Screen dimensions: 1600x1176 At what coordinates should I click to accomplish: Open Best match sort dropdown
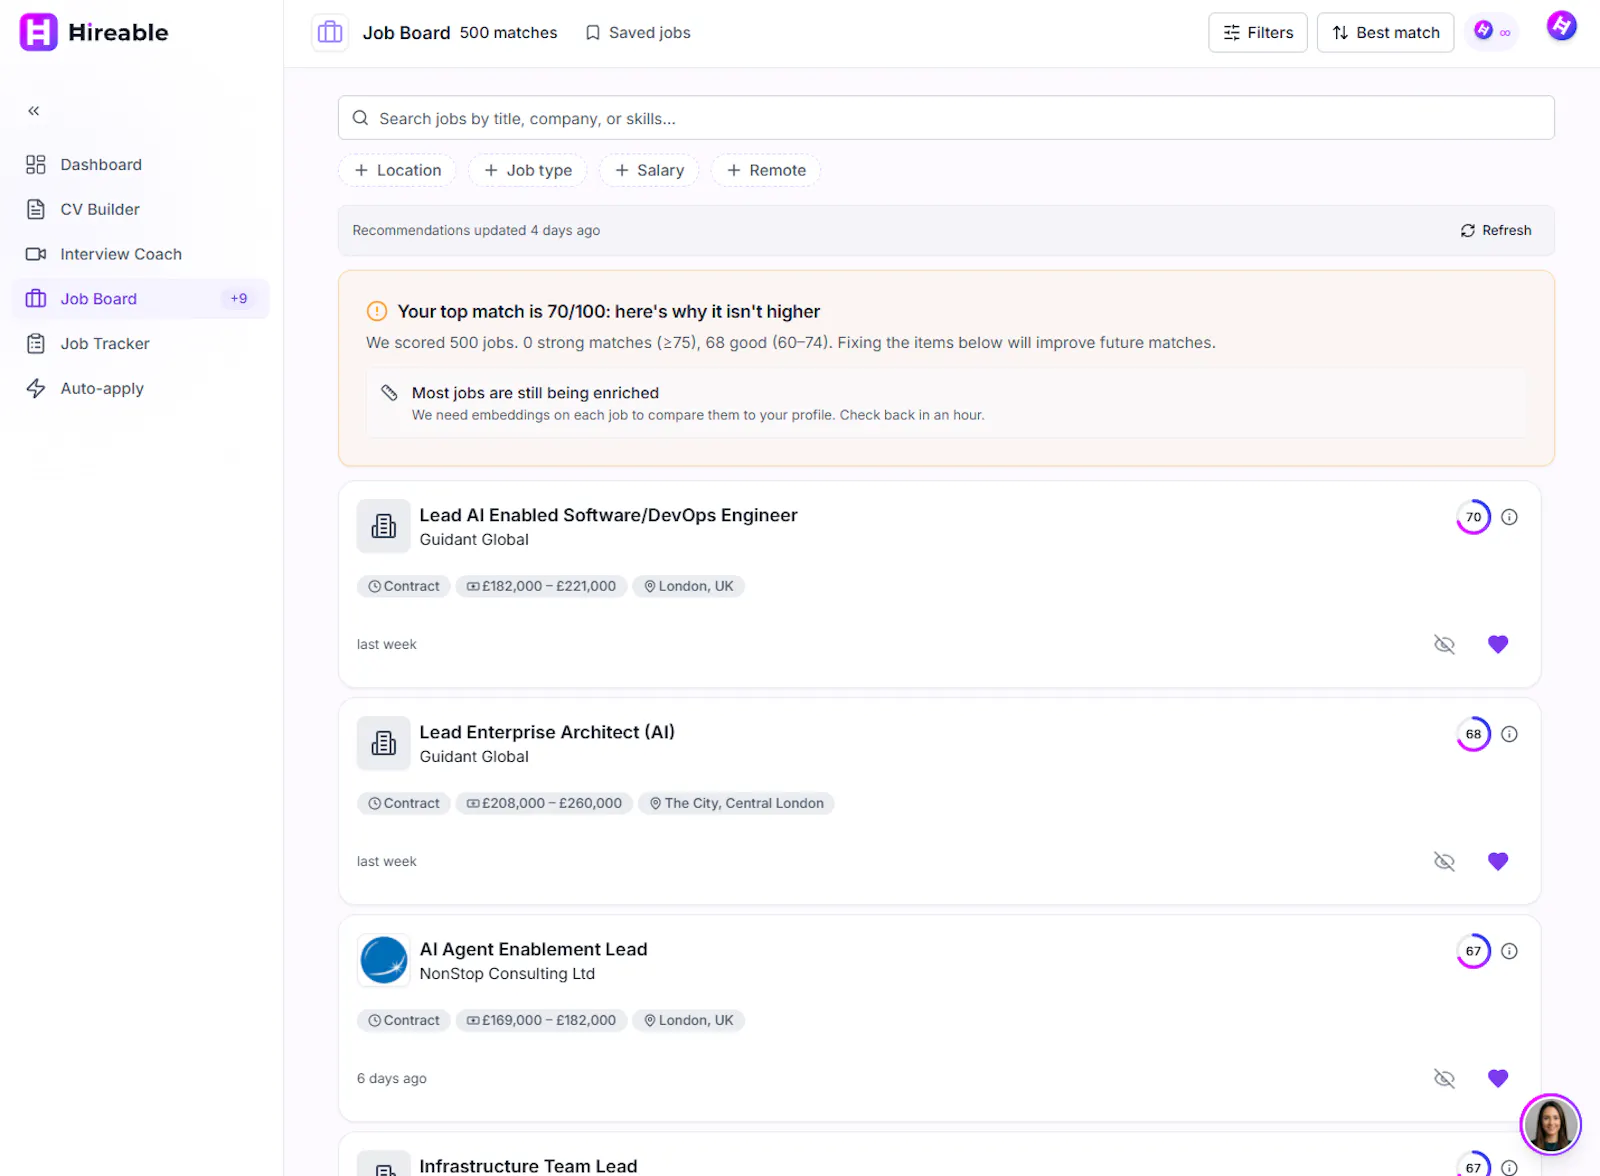click(1385, 33)
